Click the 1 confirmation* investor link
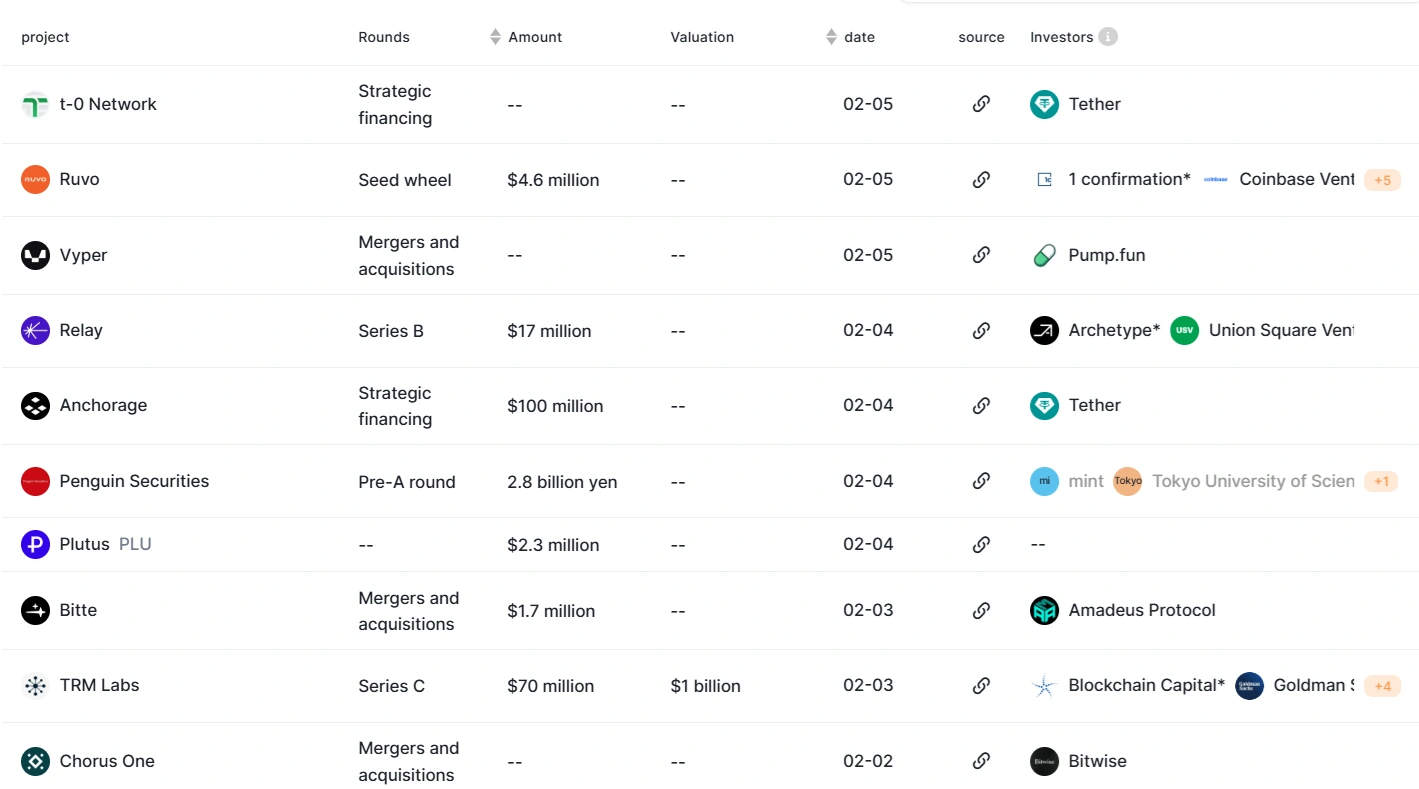This screenshot has height=789, width=1419. click(1129, 179)
